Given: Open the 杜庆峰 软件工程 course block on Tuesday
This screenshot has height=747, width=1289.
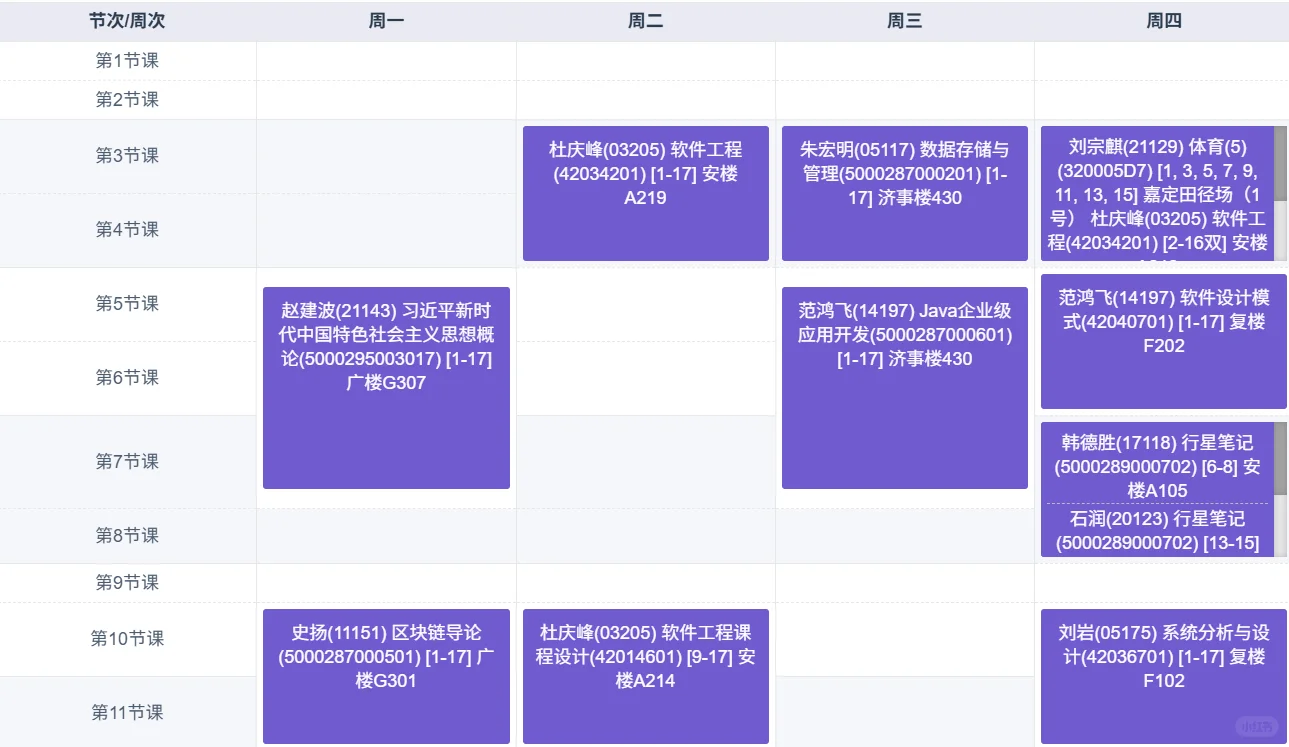Looking at the screenshot, I should 645,193.
